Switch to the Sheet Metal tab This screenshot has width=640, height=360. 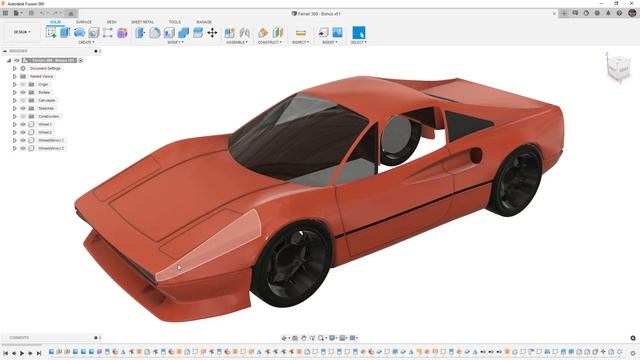click(x=142, y=22)
